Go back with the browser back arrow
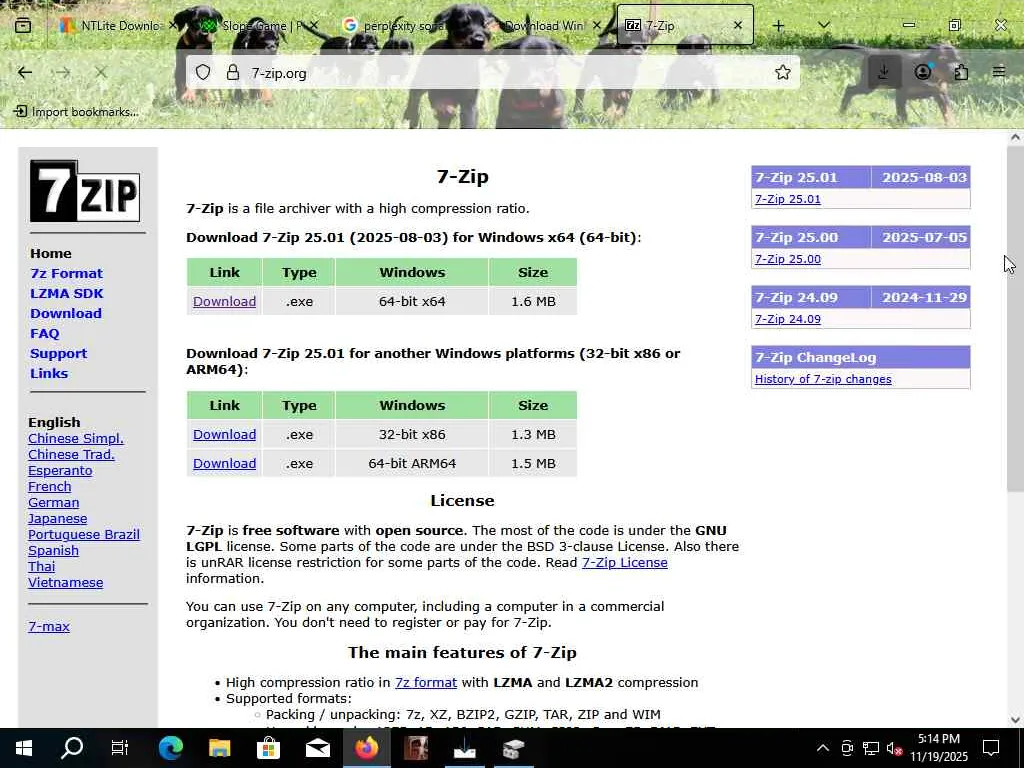The width and height of the screenshot is (1024, 768). pyautogui.click(x=25, y=72)
